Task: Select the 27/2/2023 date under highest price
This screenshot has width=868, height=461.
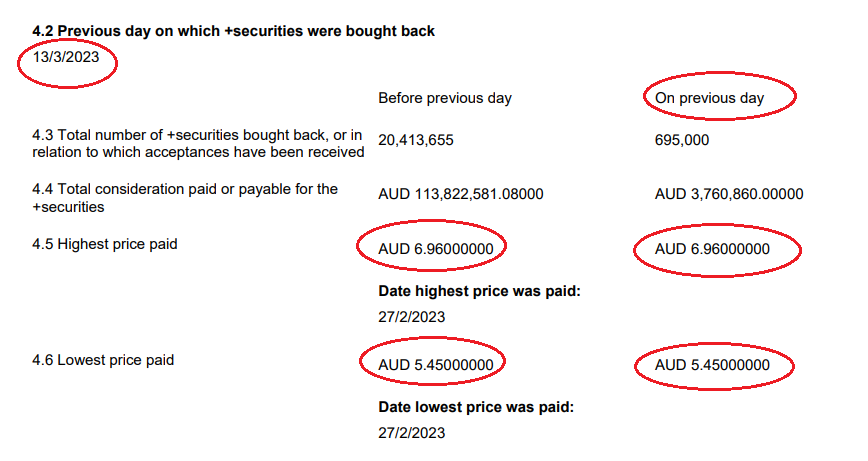Action: pyautogui.click(x=412, y=317)
